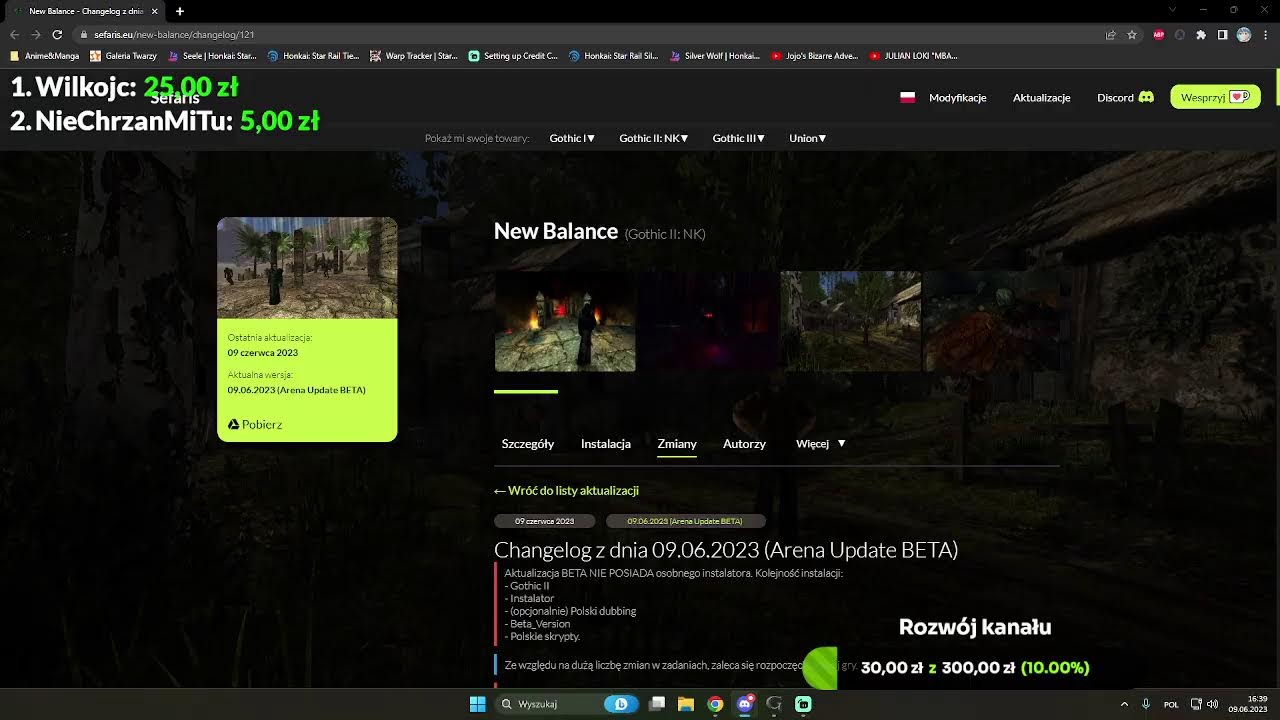
Task: Select the Zmiany tab
Action: click(677, 444)
